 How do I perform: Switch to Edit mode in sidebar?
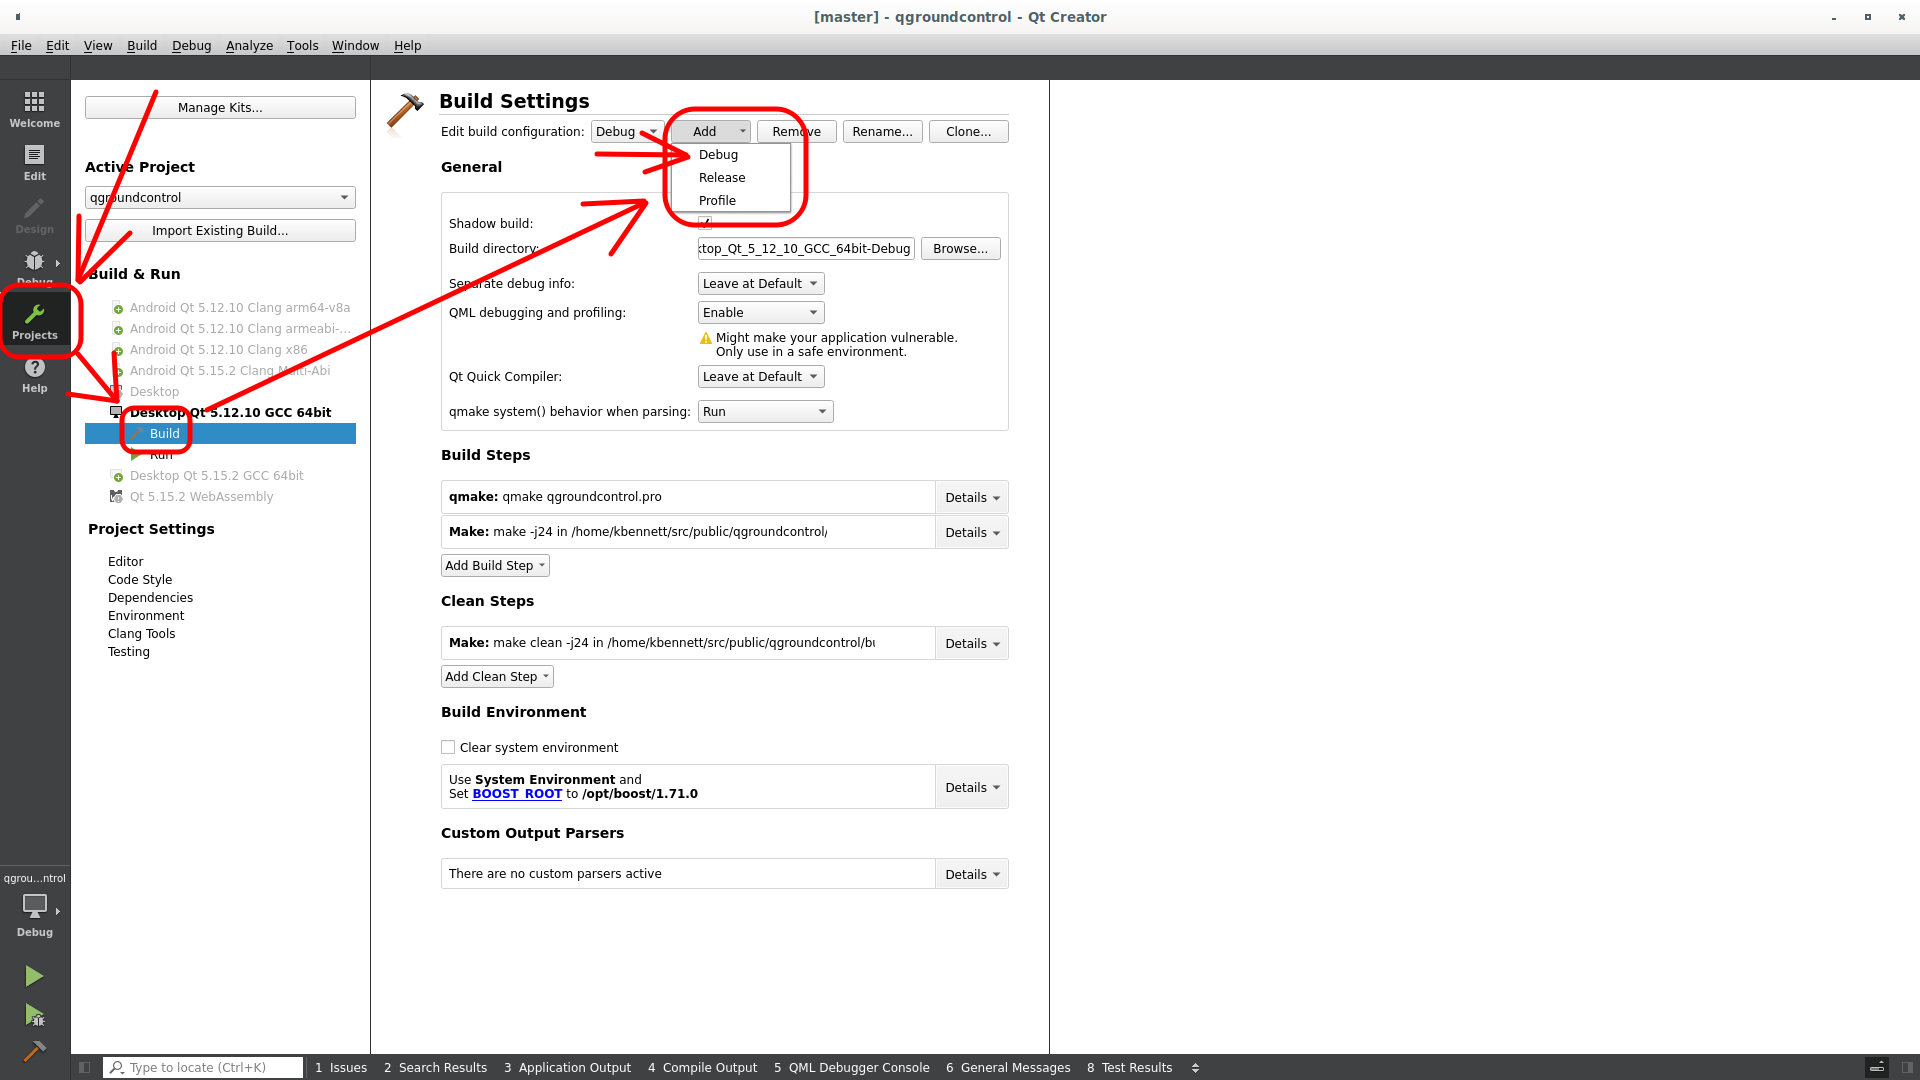coord(34,161)
